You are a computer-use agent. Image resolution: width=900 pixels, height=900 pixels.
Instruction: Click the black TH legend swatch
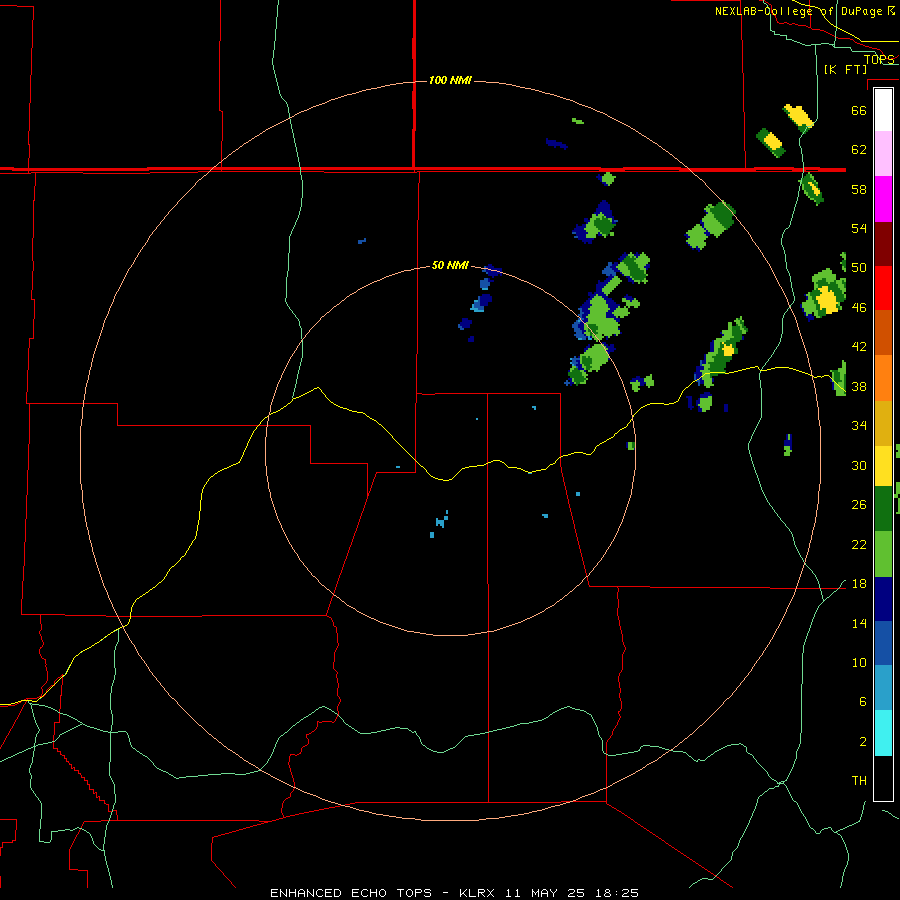883,778
